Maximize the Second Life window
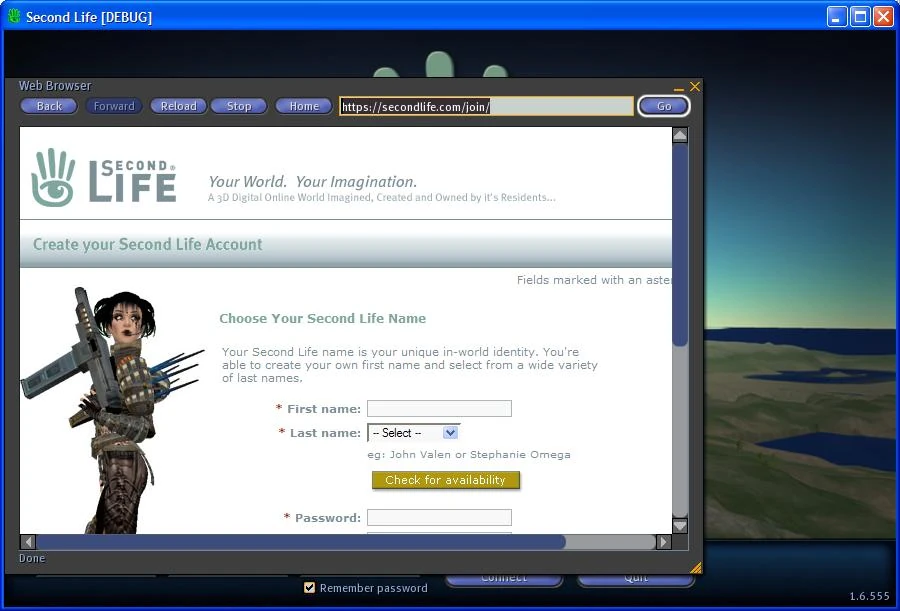 pos(860,17)
